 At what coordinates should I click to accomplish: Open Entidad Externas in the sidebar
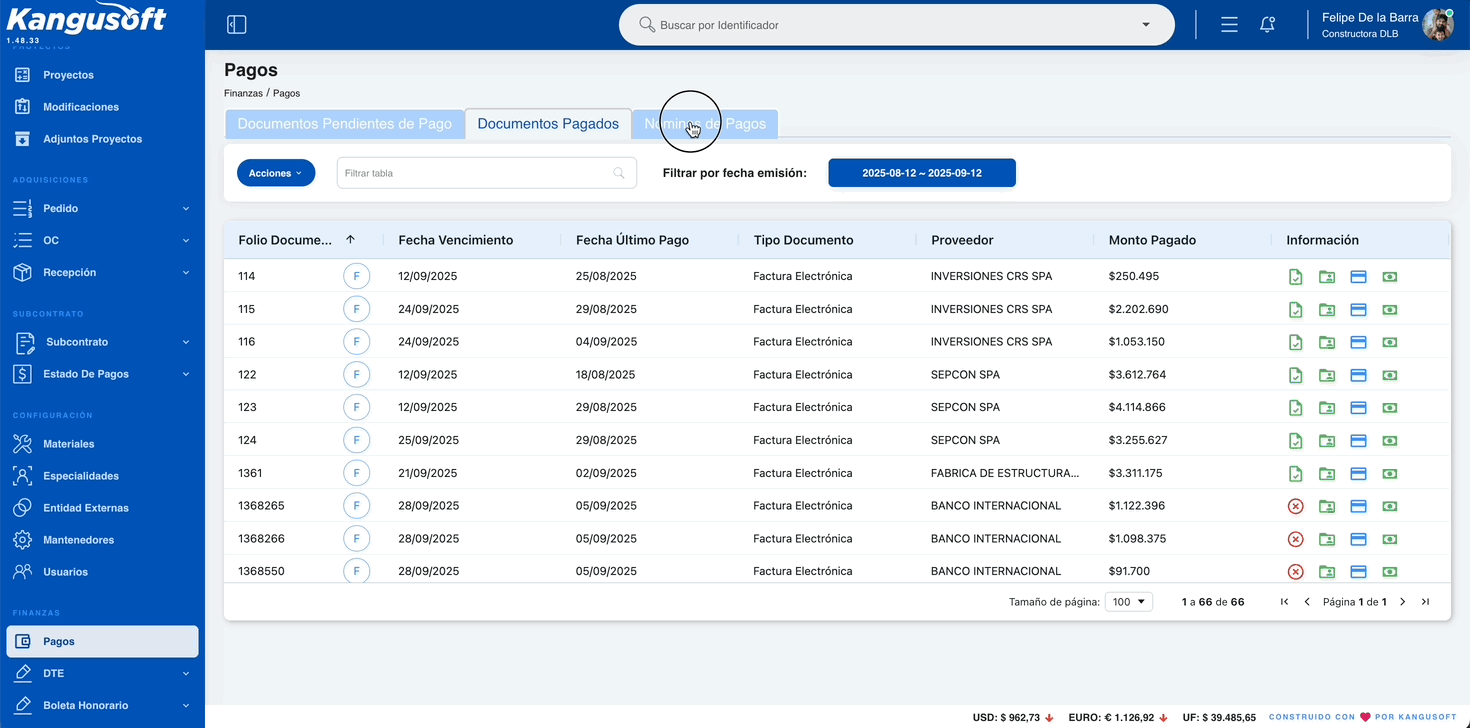coord(85,508)
